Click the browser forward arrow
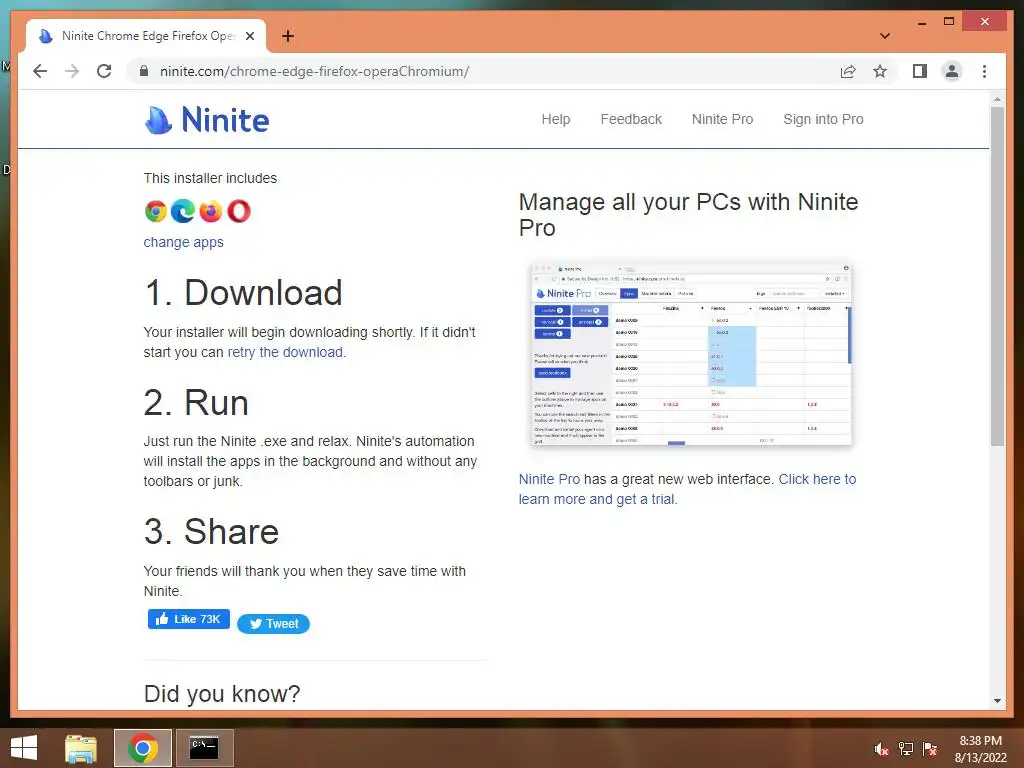 coord(72,71)
